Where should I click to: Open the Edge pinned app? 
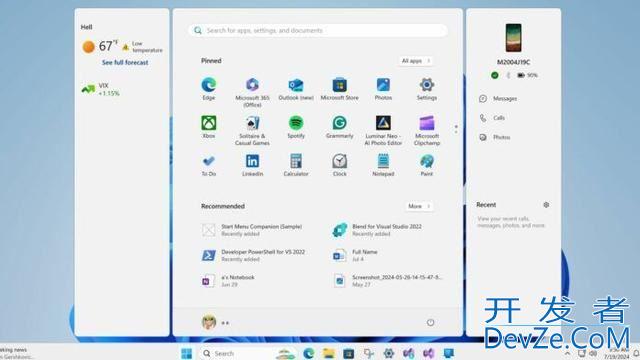click(x=209, y=89)
